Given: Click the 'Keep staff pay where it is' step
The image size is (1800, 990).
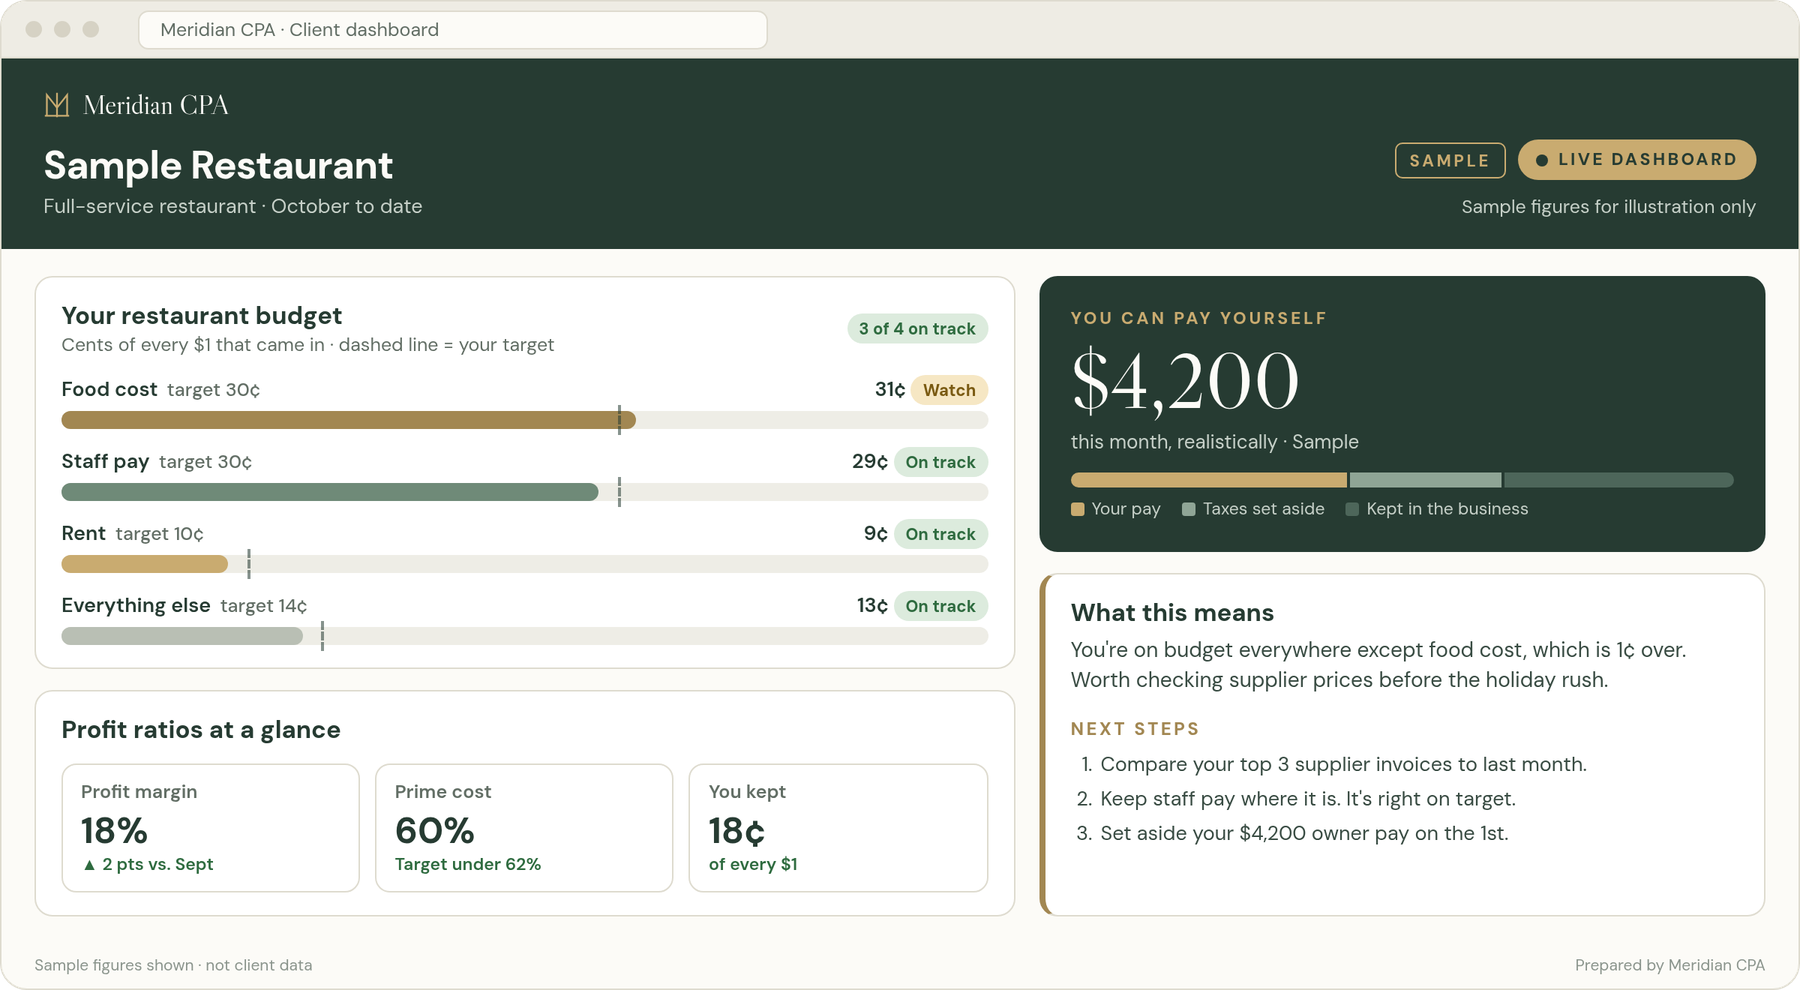Looking at the screenshot, I should (1308, 799).
